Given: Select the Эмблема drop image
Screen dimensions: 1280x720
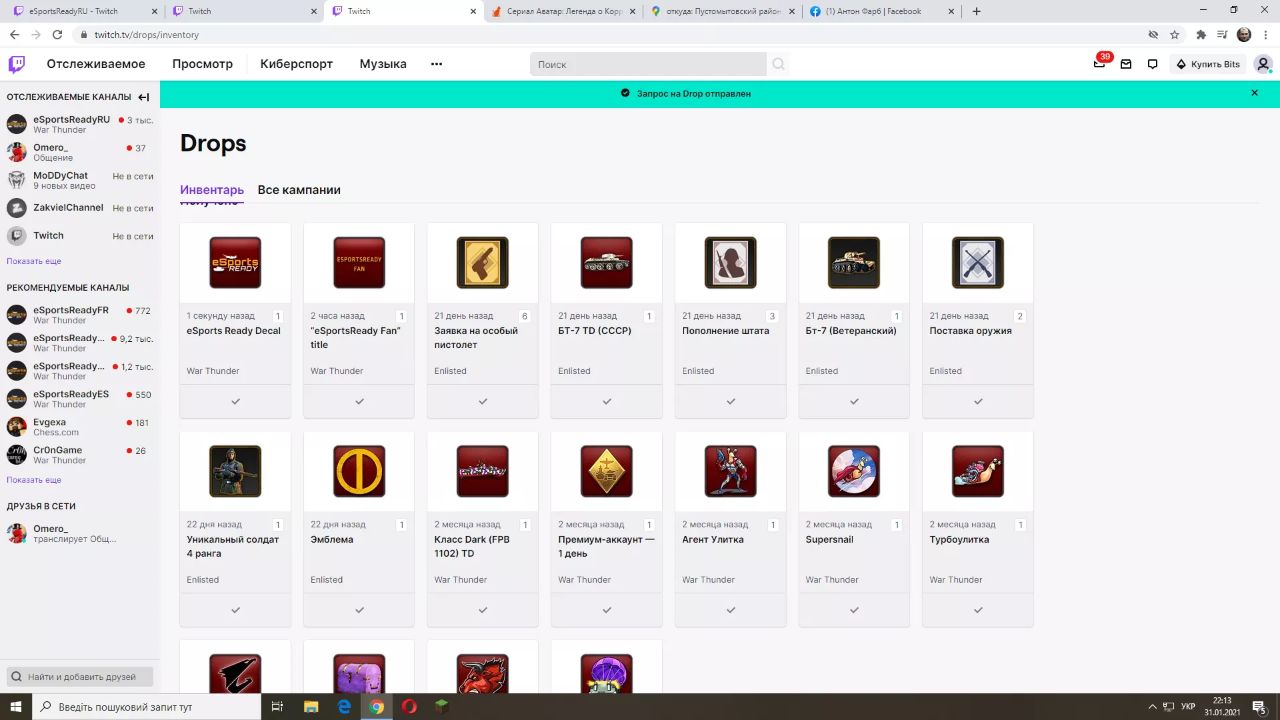Looking at the screenshot, I should click(x=359, y=471).
